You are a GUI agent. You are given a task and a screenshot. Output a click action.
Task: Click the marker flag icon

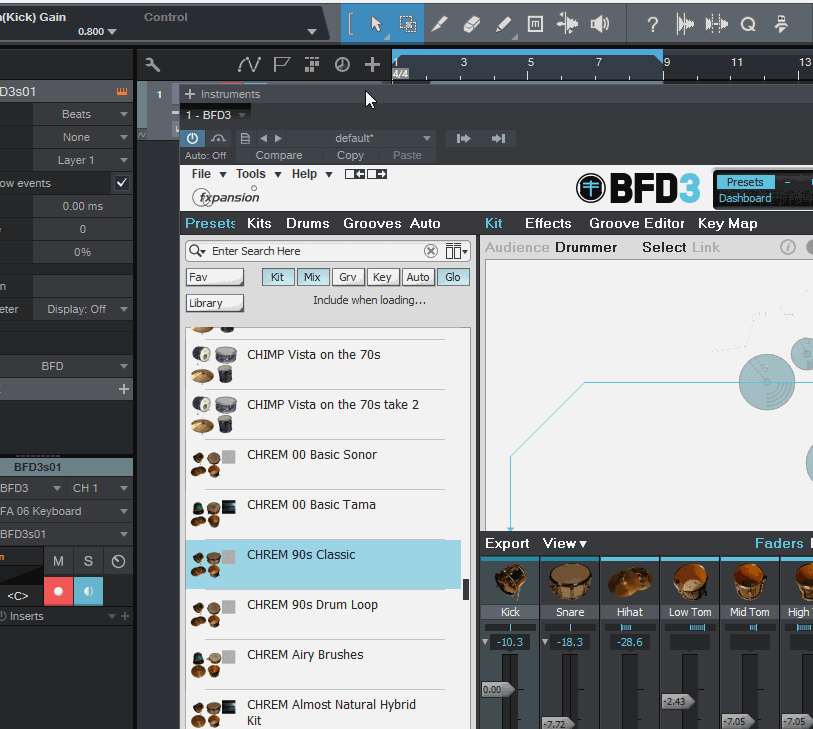pos(281,65)
